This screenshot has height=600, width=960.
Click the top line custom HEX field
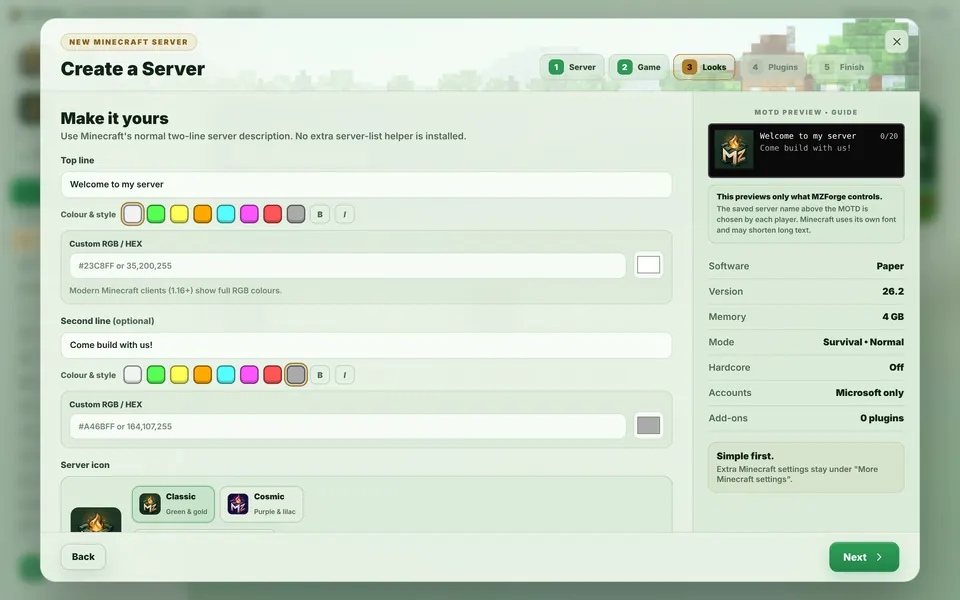pos(348,266)
